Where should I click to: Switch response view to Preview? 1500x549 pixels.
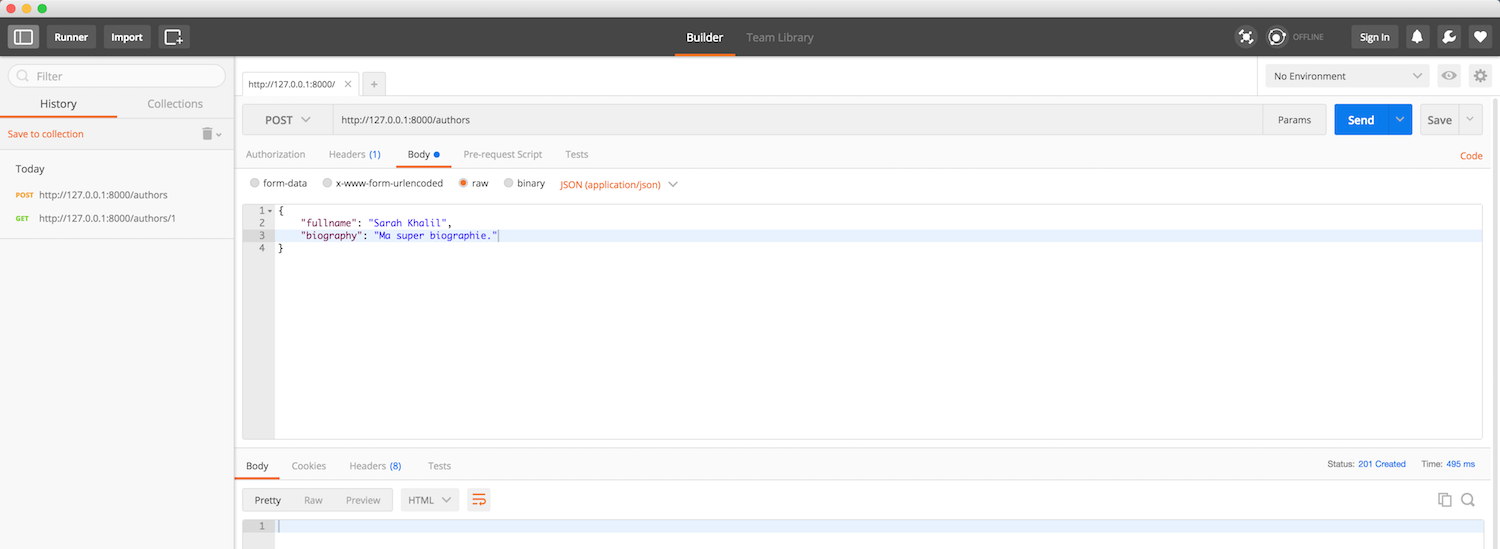pyautogui.click(x=363, y=500)
